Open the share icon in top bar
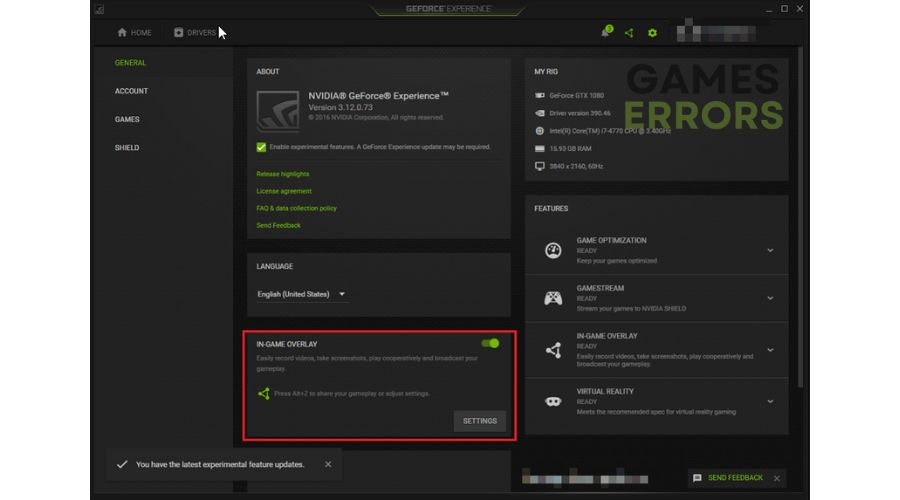 coord(629,33)
